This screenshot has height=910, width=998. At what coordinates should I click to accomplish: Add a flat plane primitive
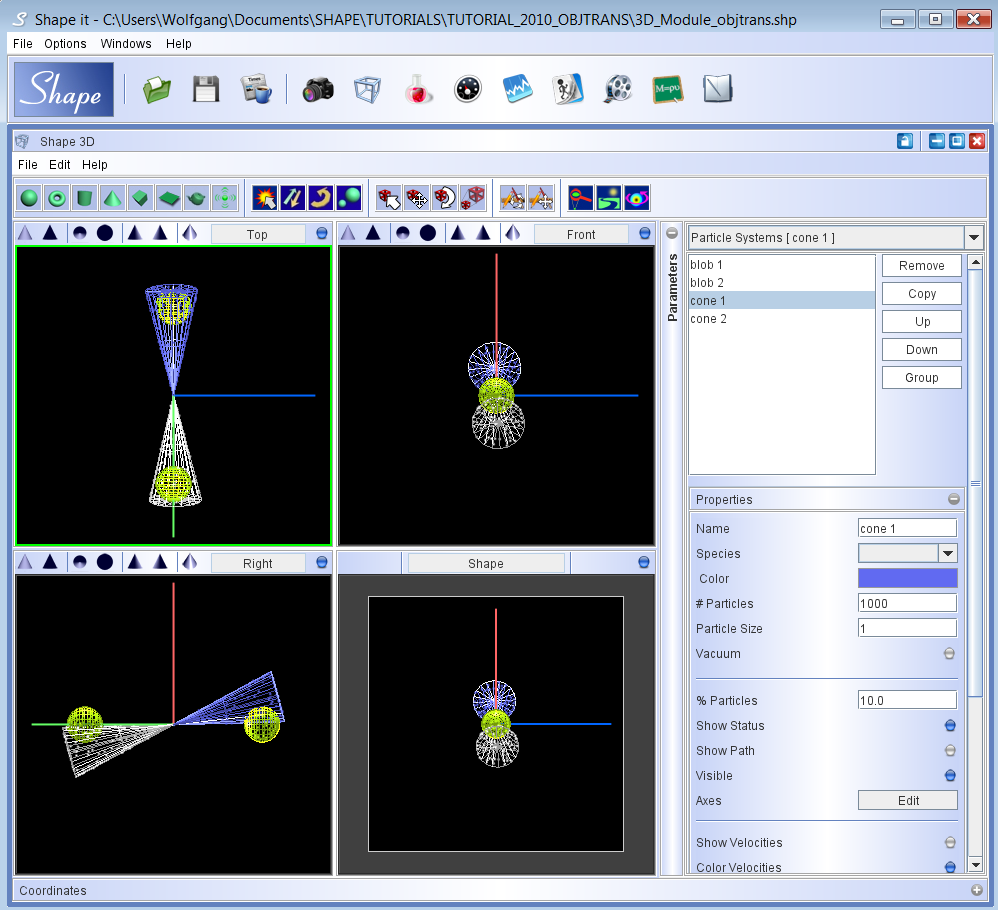(169, 198)
